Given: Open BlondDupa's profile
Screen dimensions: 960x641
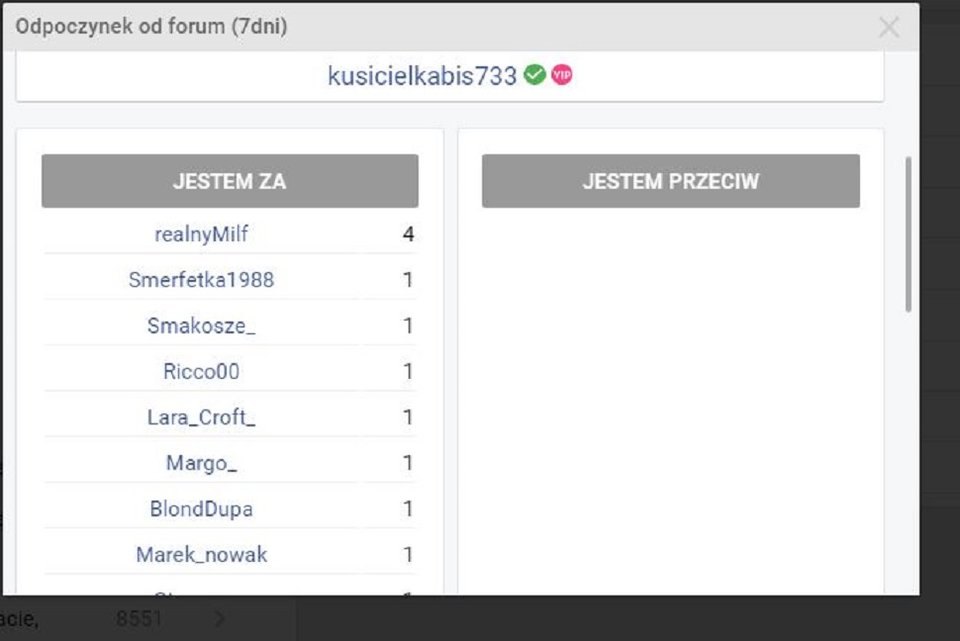Looking at the screenshot, I should (200, 508).
